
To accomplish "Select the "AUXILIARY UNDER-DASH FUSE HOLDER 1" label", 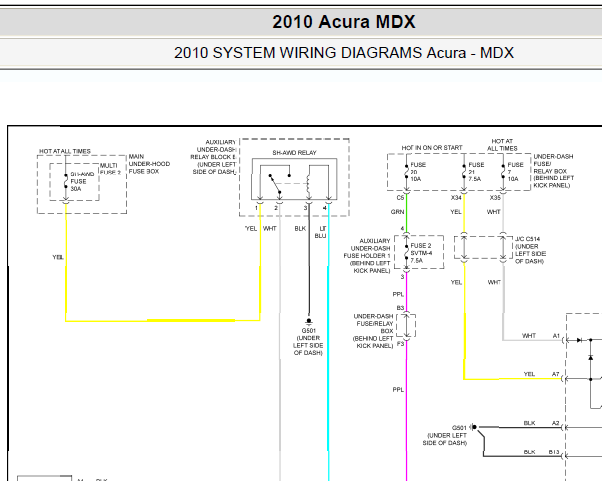I will pyautogui.click(x=367, y=256).
